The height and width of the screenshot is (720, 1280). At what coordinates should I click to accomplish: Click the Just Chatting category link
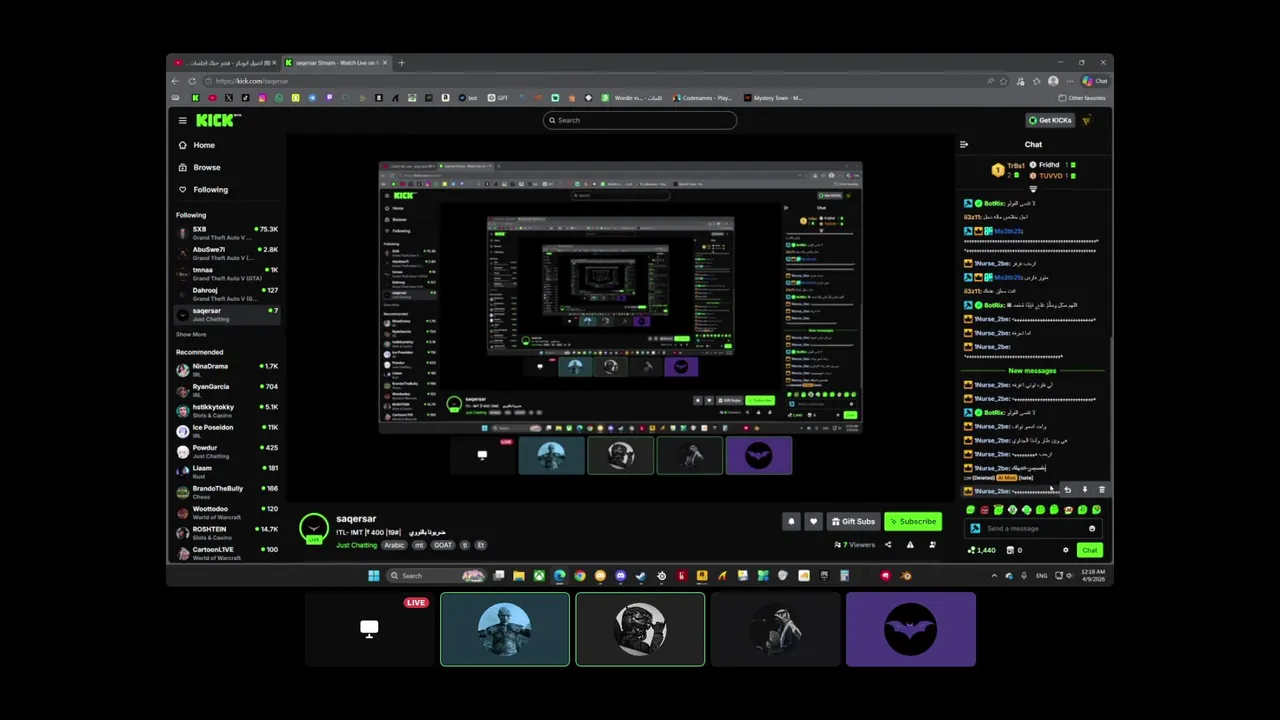[356, 545]
